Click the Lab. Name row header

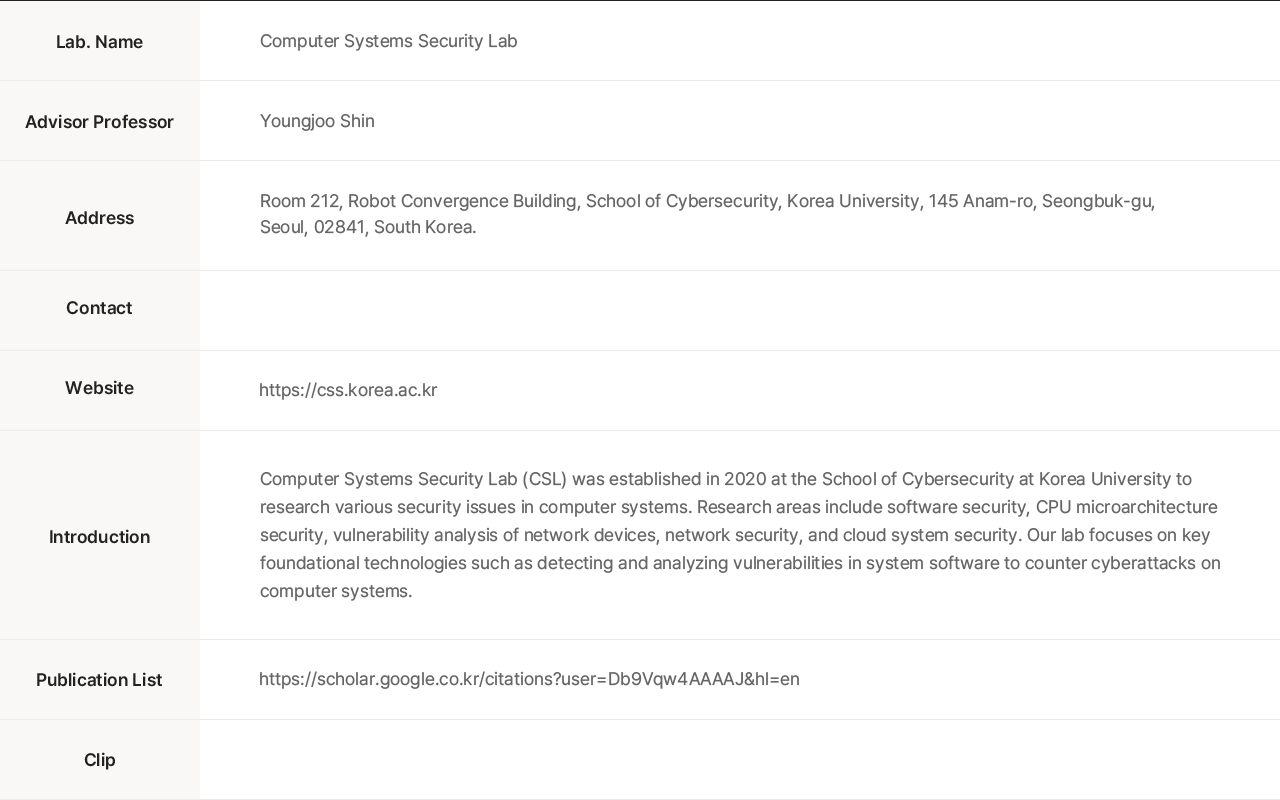pyautogui.click(x=99, y=42)
